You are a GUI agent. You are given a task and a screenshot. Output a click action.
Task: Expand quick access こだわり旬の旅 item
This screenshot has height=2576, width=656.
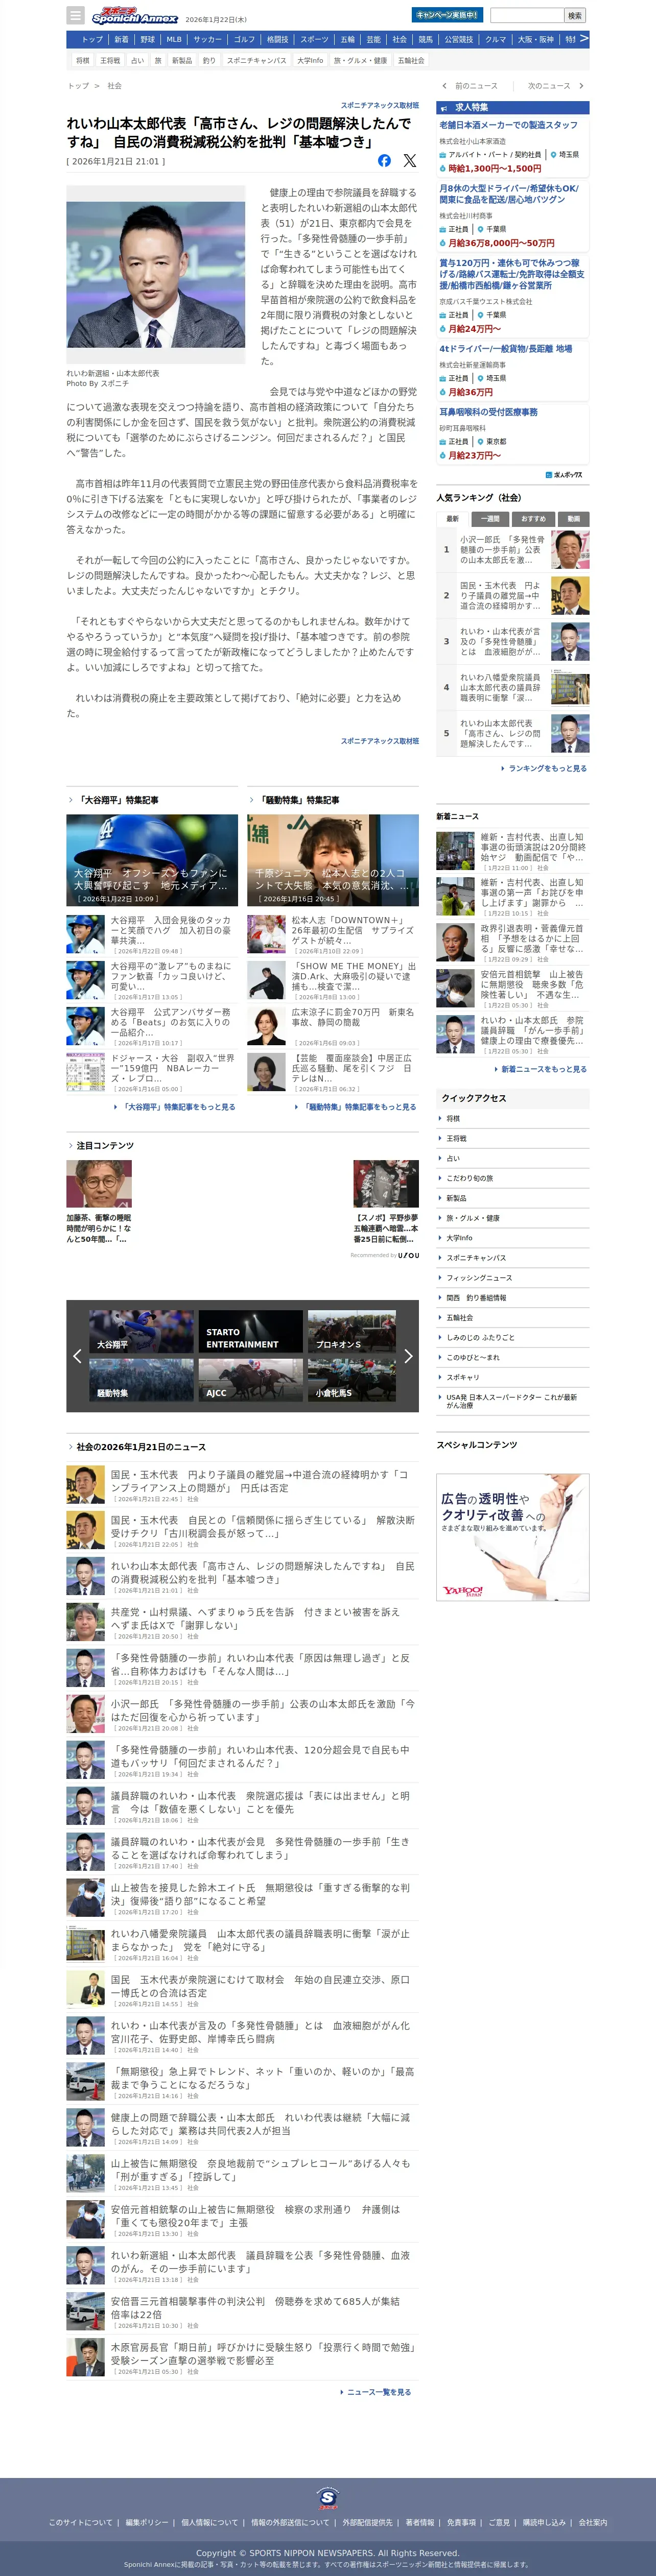coord(512,1178)
